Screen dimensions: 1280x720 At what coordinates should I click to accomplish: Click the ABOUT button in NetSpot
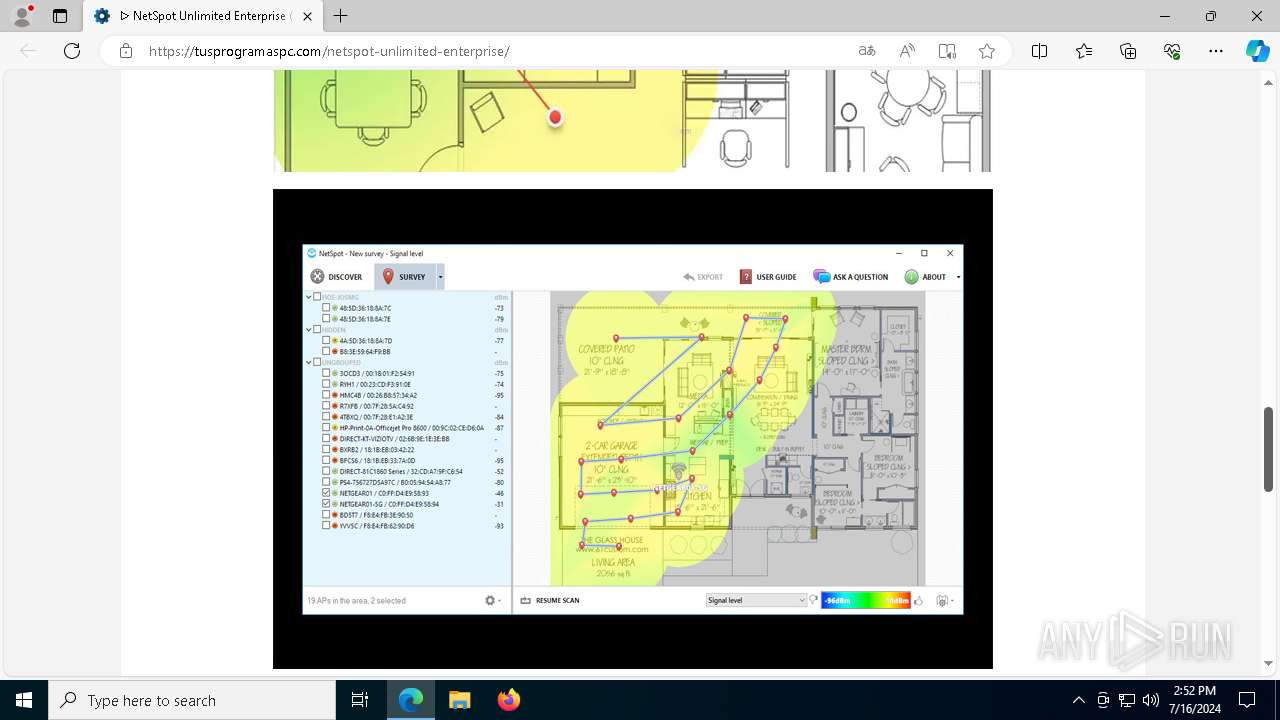tap(926, 277)
